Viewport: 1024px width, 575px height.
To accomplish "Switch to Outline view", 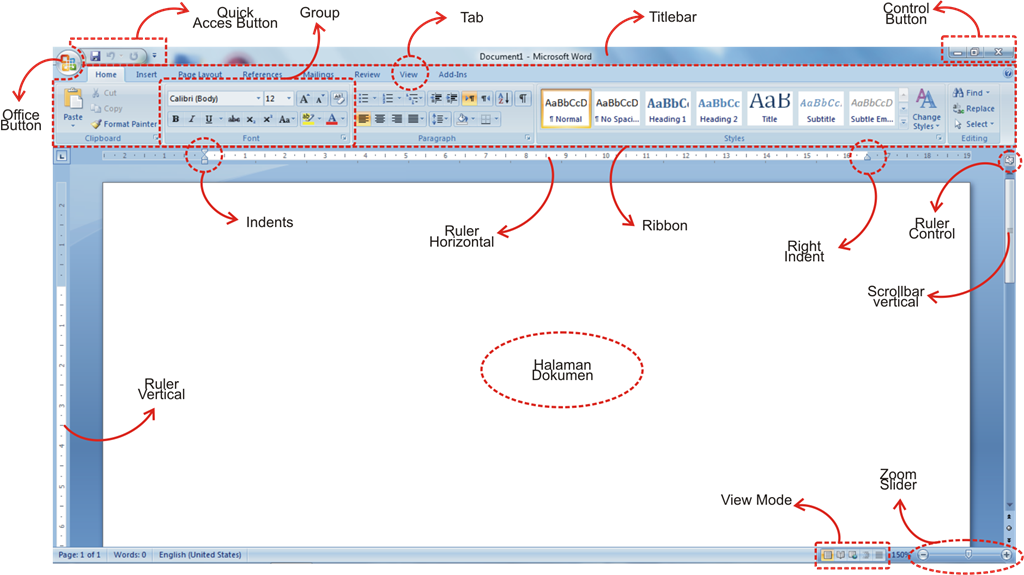I will (x=866, y=555).
